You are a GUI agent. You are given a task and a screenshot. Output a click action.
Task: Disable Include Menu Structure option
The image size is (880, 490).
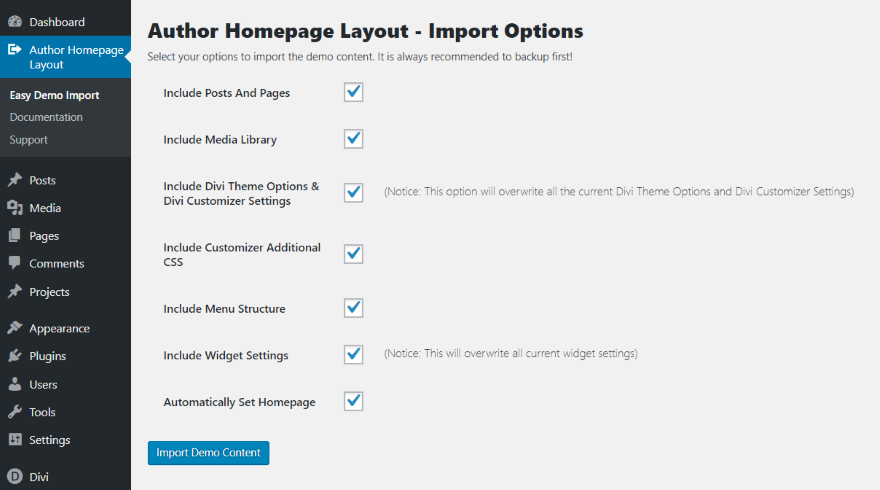(353, 307)
